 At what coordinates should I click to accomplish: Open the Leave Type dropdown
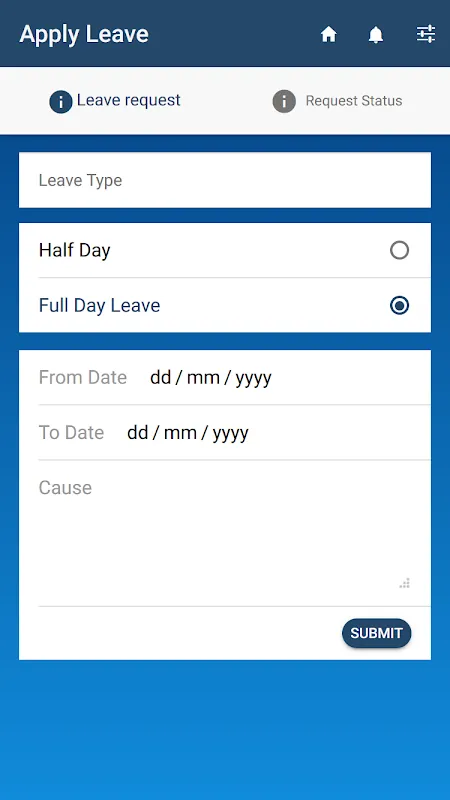click(225, 180)
